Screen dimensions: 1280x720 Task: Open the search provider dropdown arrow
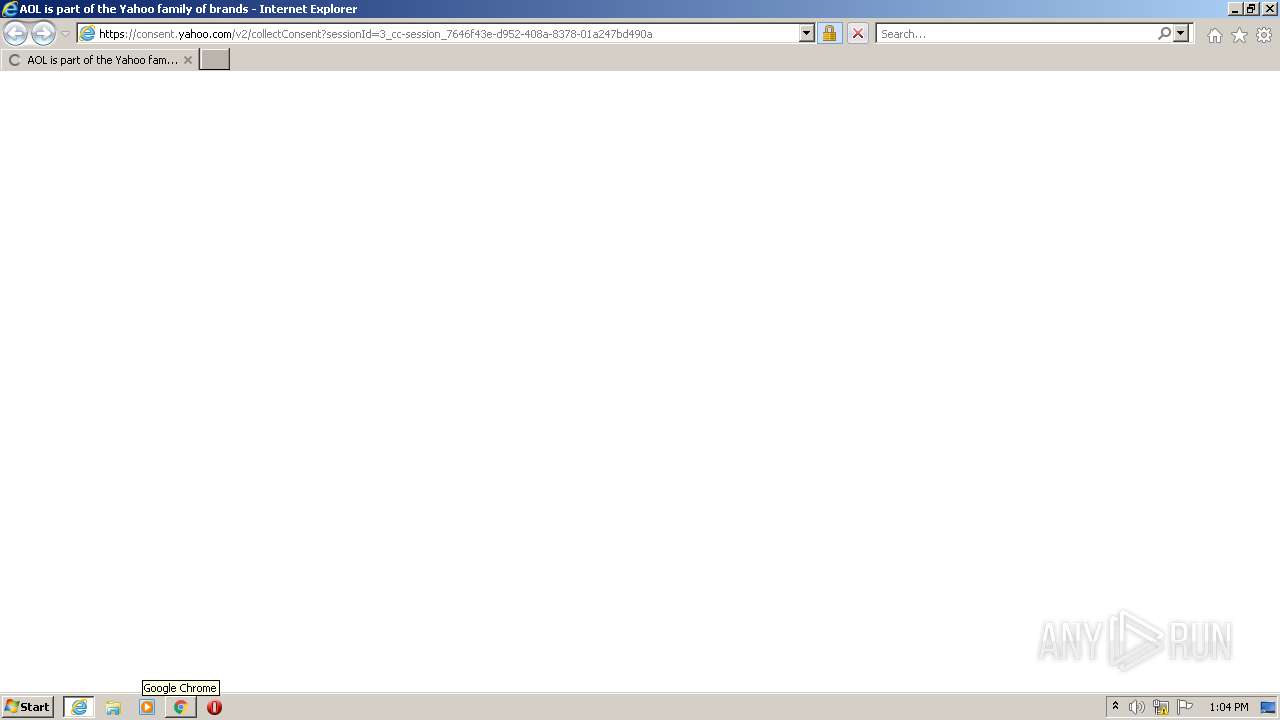point(1181,34)
